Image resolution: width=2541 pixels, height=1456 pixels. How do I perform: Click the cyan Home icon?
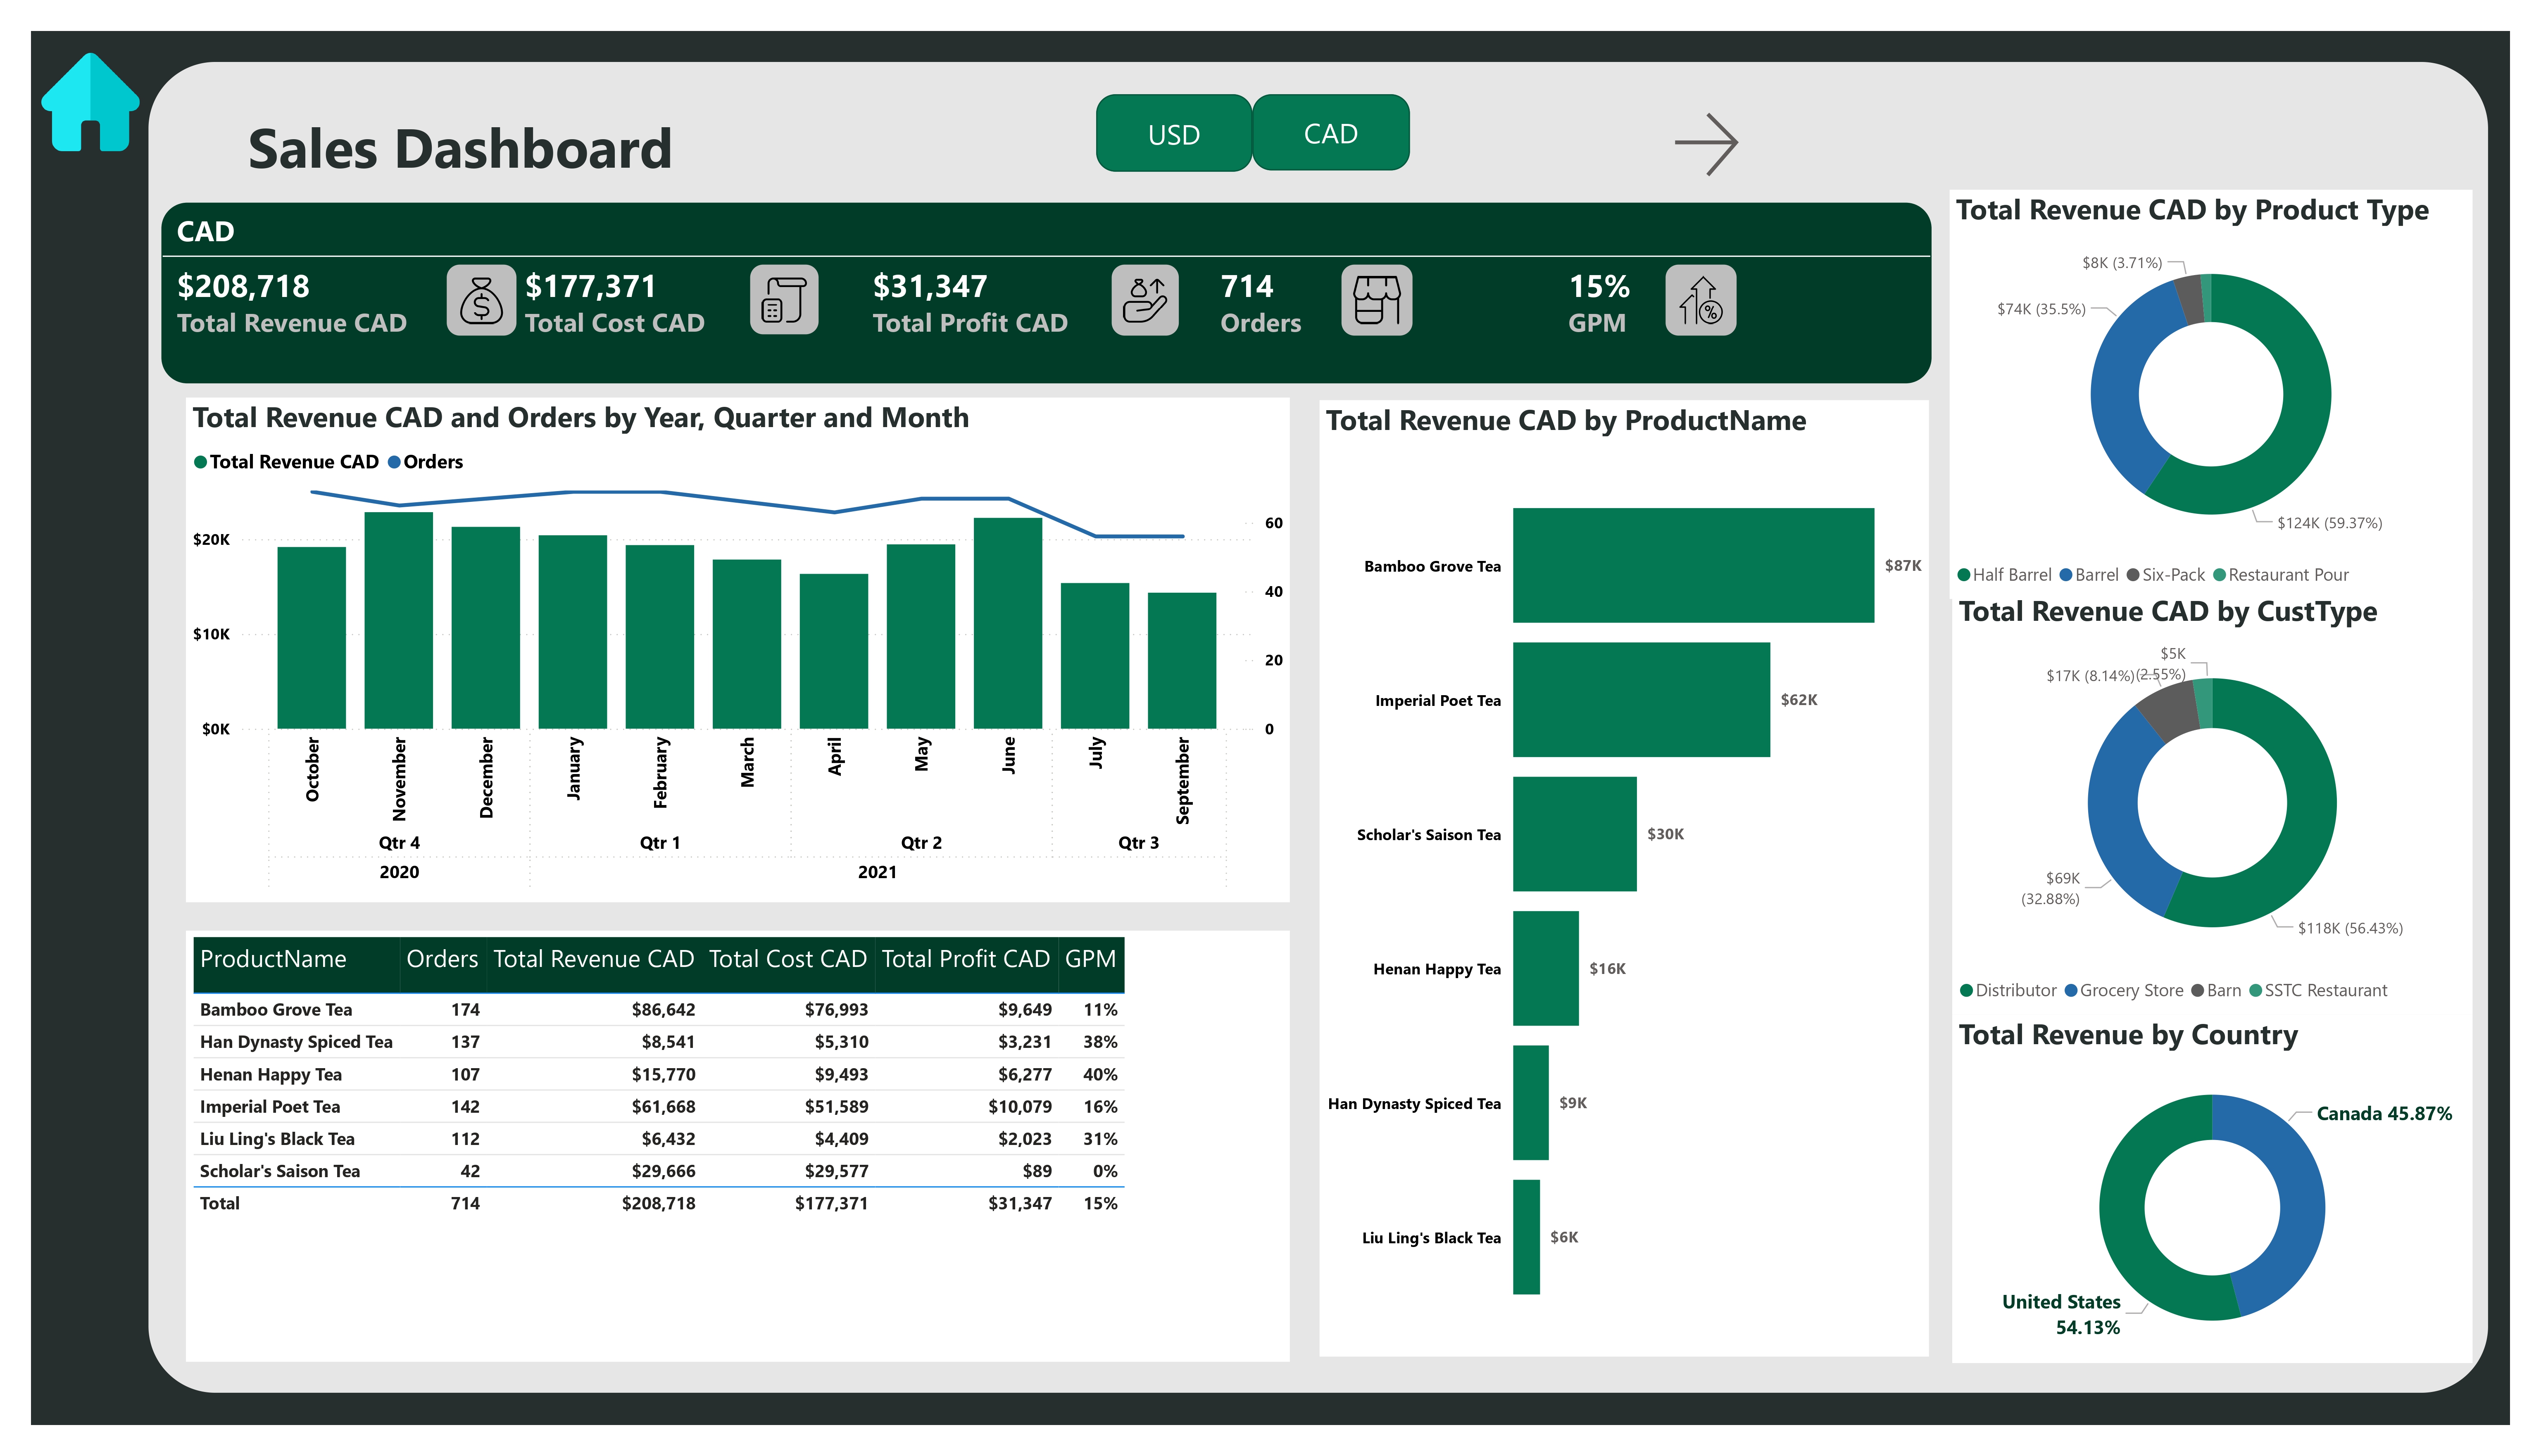[90, 103]
